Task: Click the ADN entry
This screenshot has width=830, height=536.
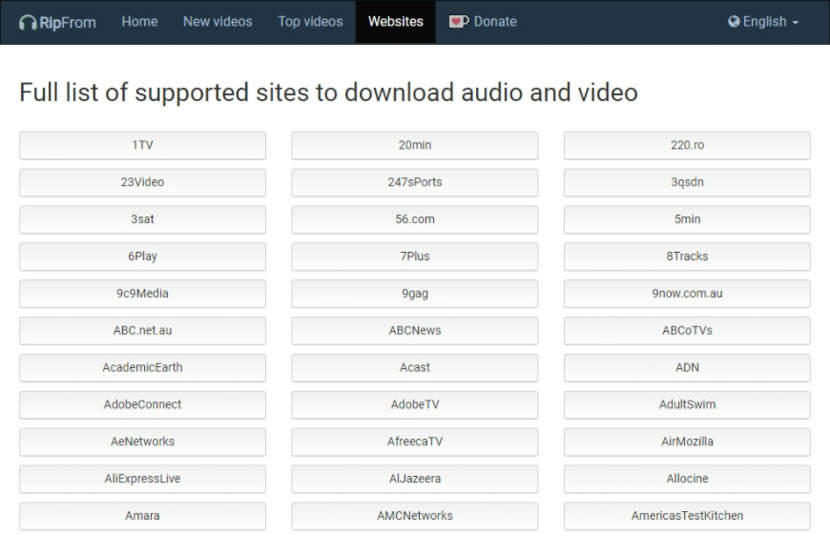Action: click(x=687, y=368)
